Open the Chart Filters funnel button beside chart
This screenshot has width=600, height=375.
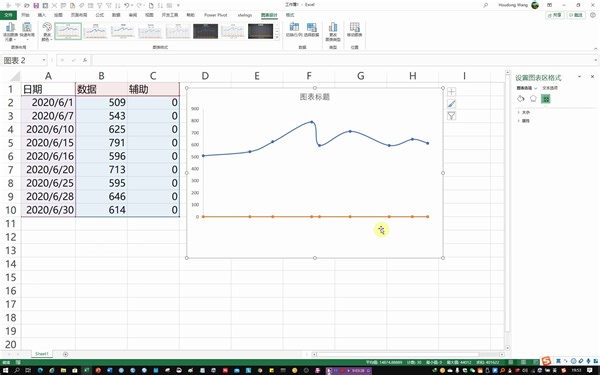(x=452, y=116)
